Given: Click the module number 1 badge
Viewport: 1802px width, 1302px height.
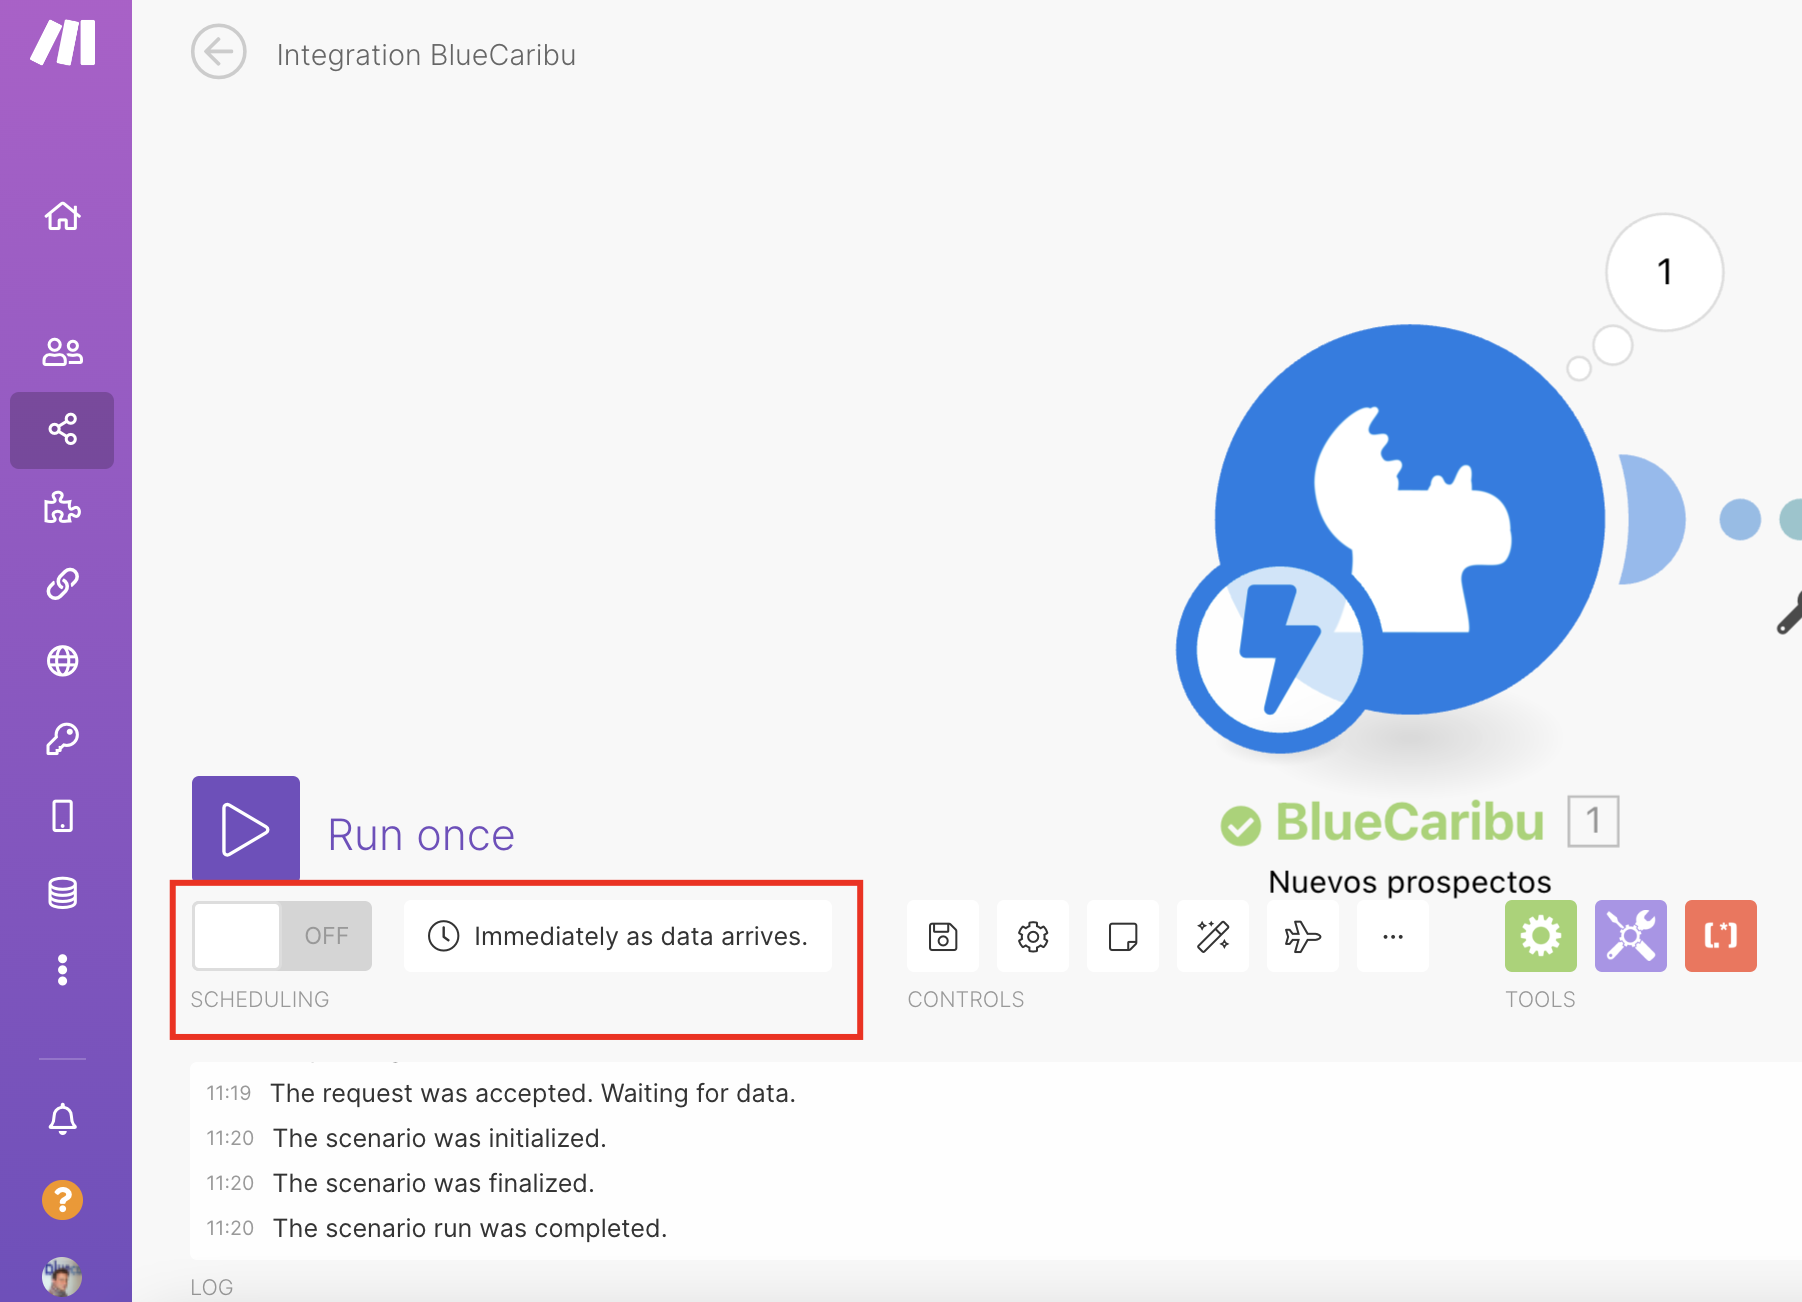Looking at the screenshot, I should pyautogui.click(x=1593, y=821).
